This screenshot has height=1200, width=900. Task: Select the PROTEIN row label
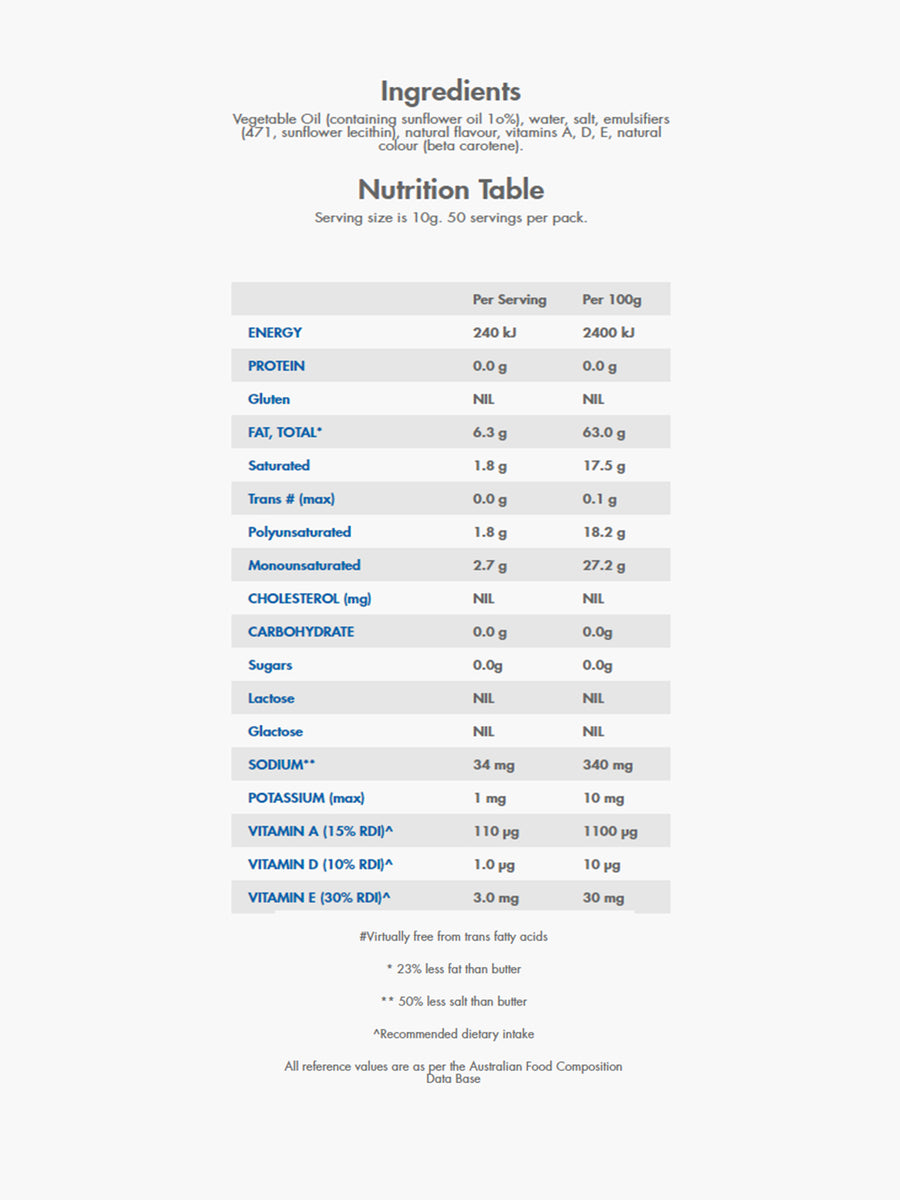coord(277,366)
